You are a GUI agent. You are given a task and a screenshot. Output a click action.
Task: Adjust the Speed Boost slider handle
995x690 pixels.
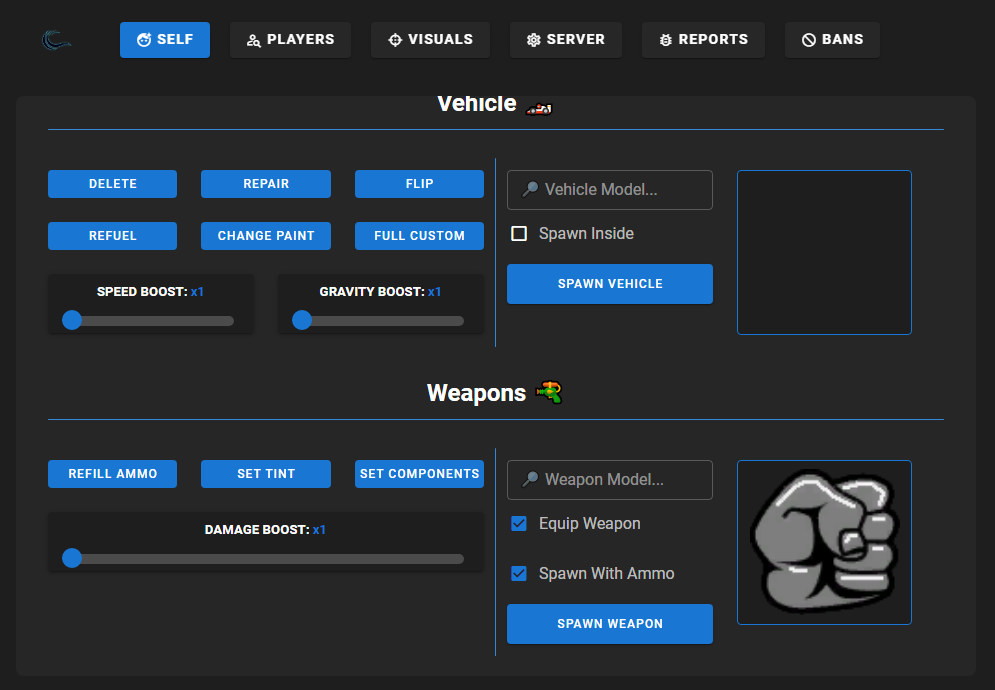click(x=72, y=320)
